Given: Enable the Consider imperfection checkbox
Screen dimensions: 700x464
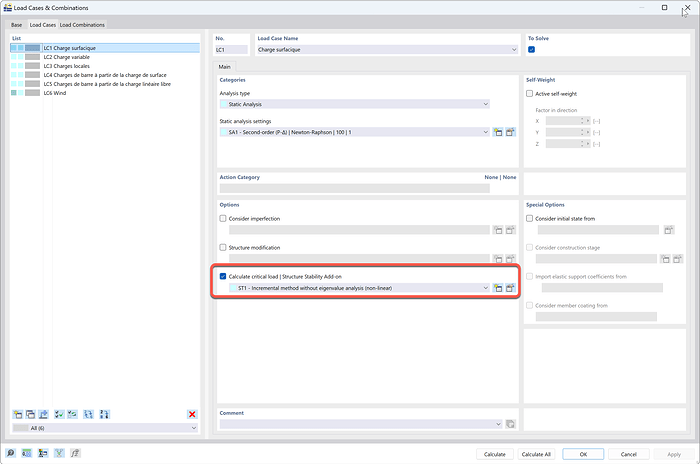Looking at the screenshot, I should tap(224, 218).
